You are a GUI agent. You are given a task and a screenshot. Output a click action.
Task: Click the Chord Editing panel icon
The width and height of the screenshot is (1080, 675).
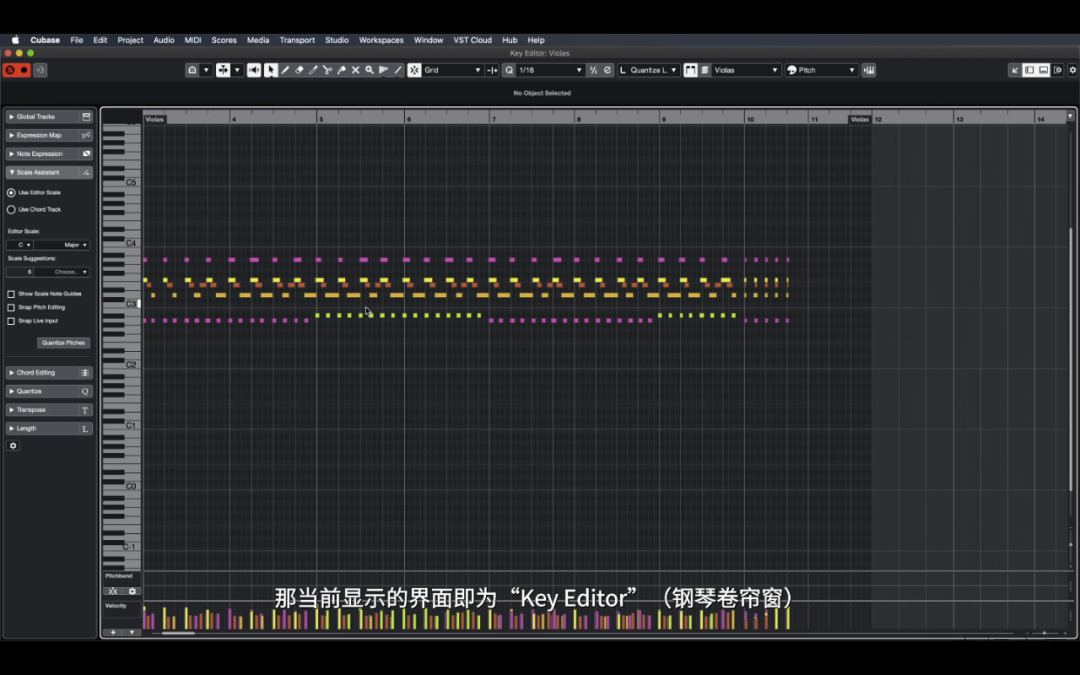pos(85,373)
